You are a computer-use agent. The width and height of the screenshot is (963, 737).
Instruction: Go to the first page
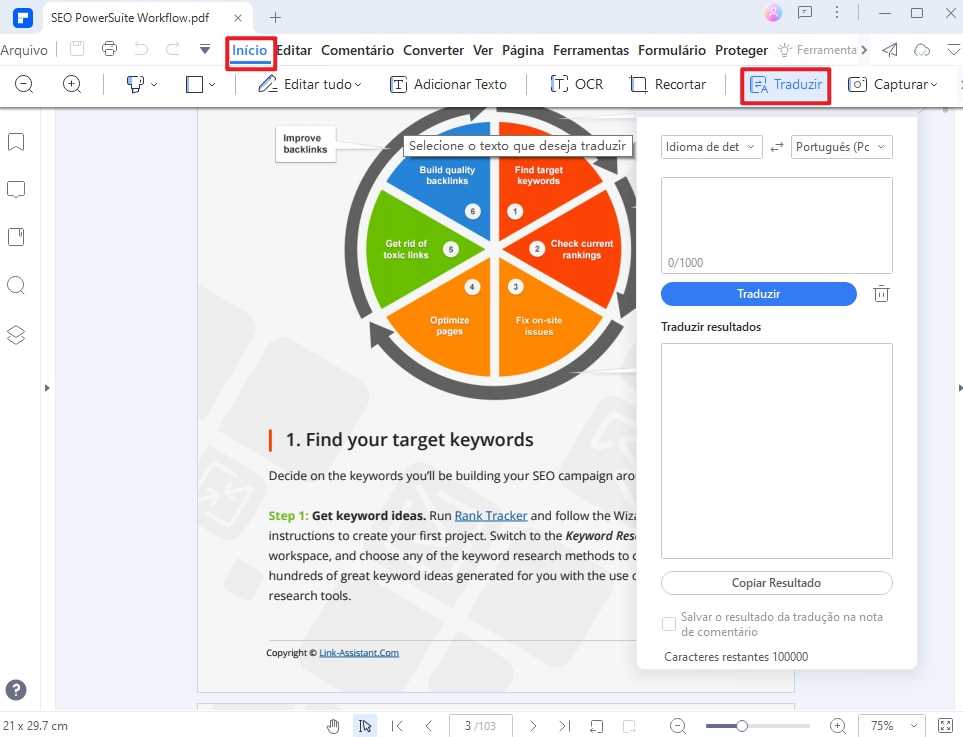(397, 726)
